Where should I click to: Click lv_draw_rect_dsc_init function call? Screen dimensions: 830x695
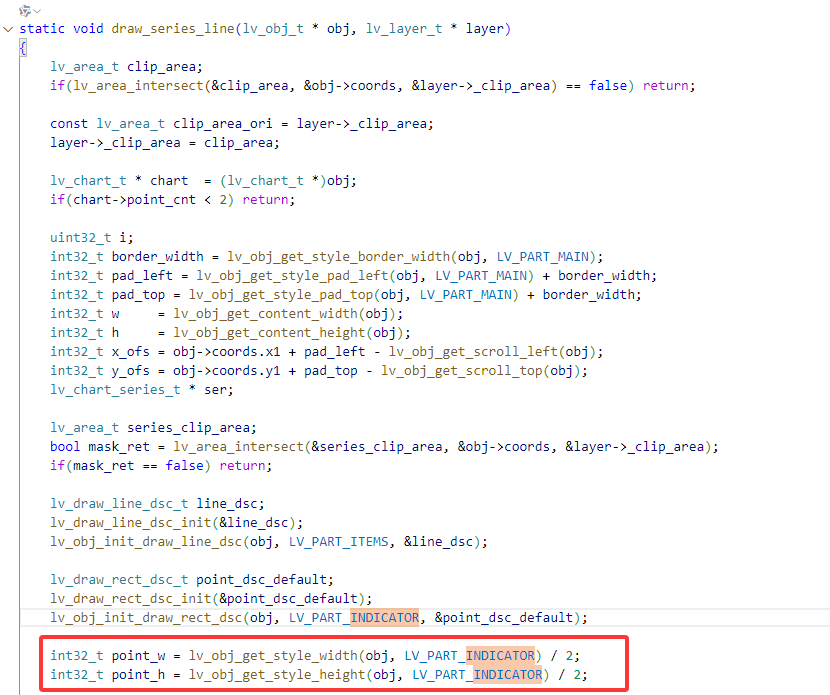click(x=131, y=599)
